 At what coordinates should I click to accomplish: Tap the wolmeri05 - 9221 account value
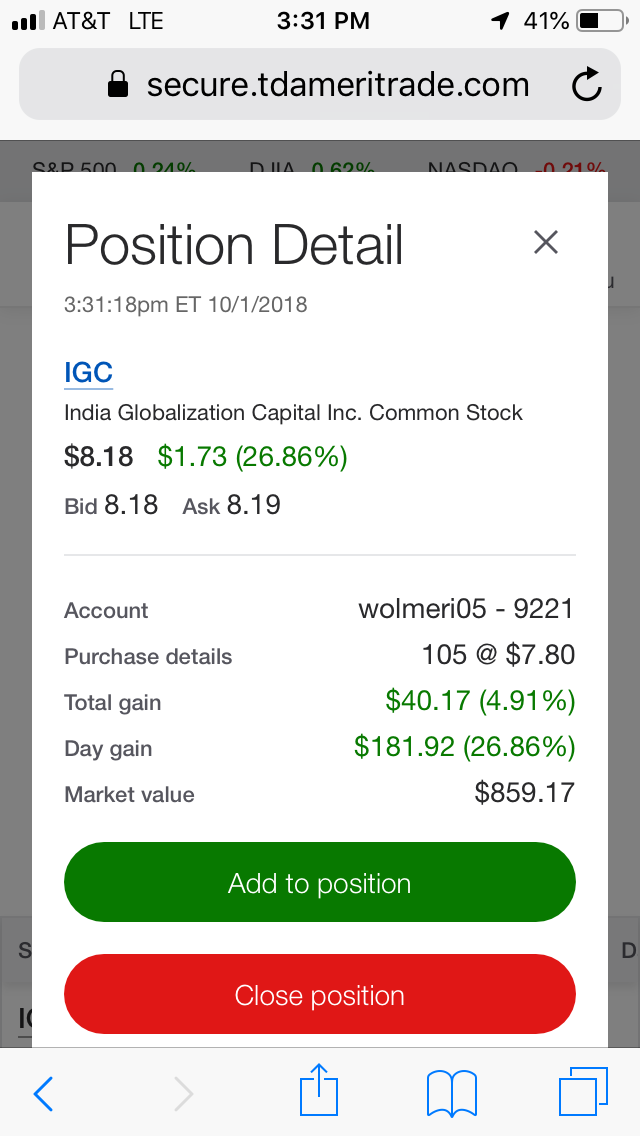point(466,608)
